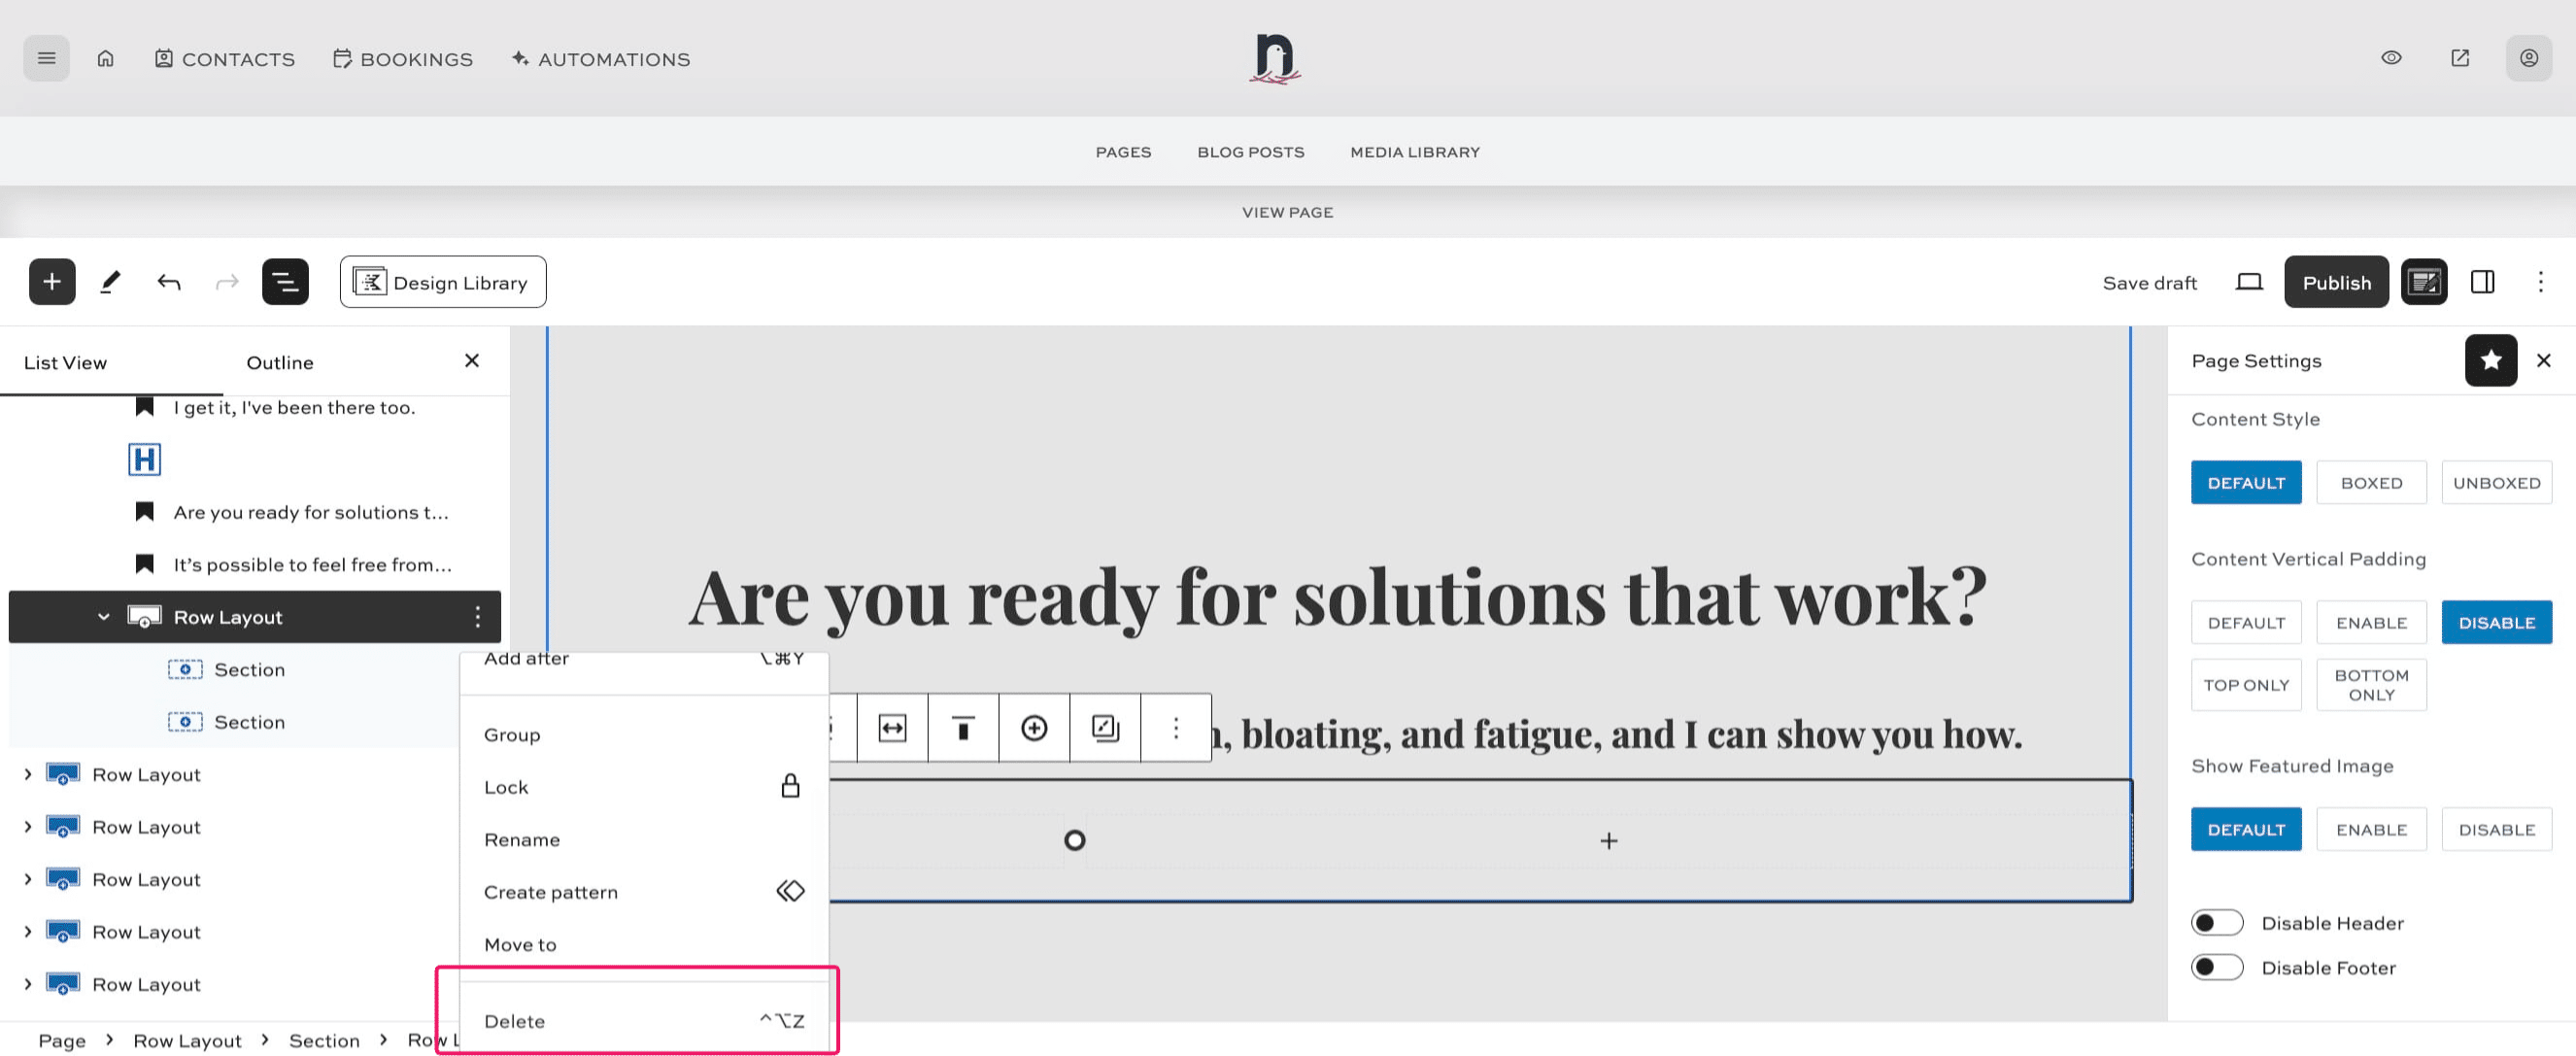Choose Create pattern from the context menu
The image size is (2576, 1056).
point(550,891)
